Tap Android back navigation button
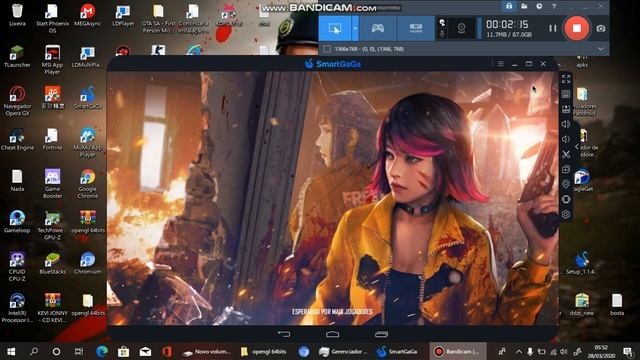This screenshot has height=360, width=640. coord(284,334)
